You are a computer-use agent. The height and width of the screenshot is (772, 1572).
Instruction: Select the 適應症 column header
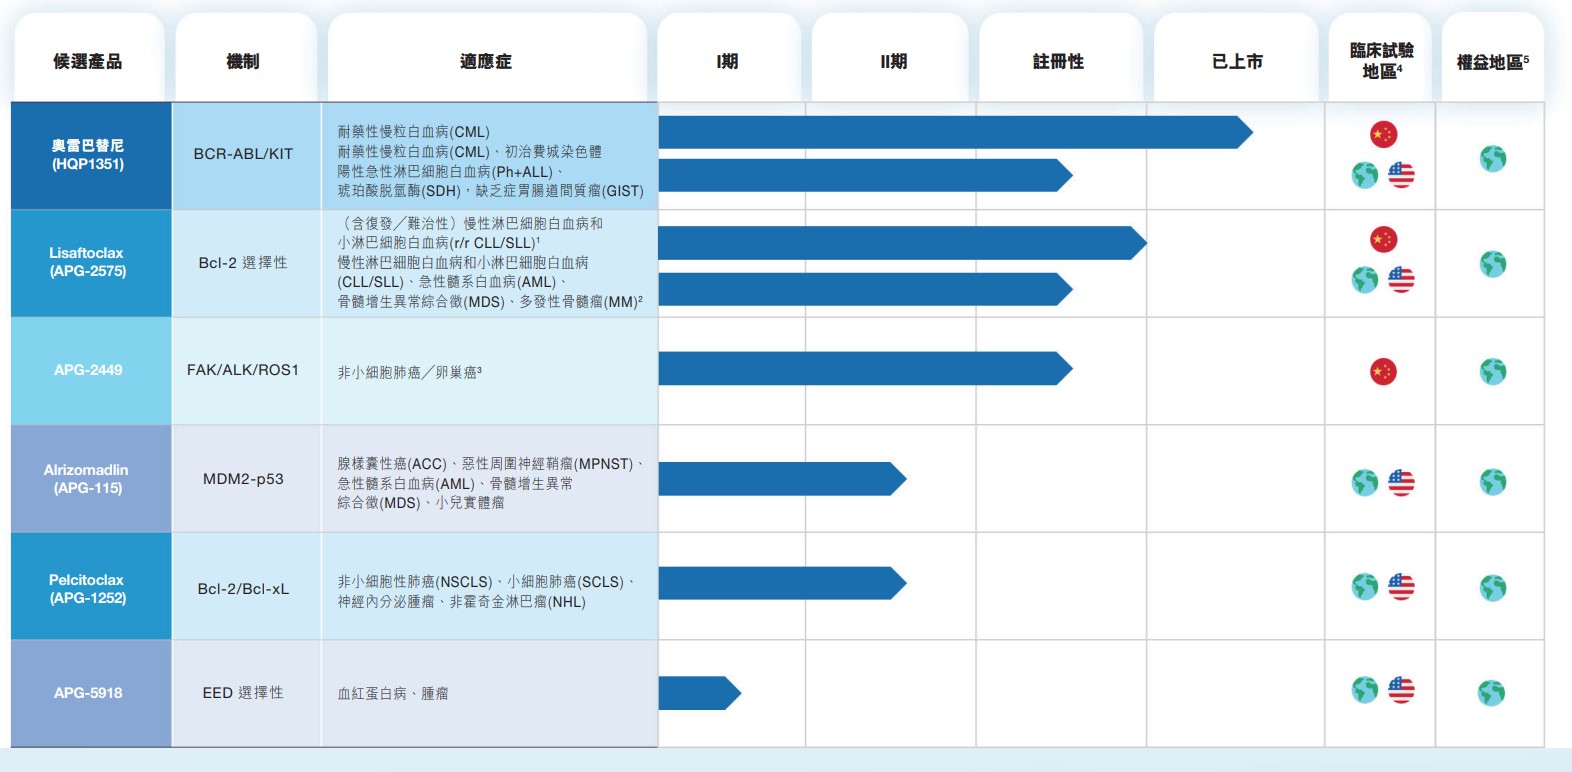coord(487,58)
